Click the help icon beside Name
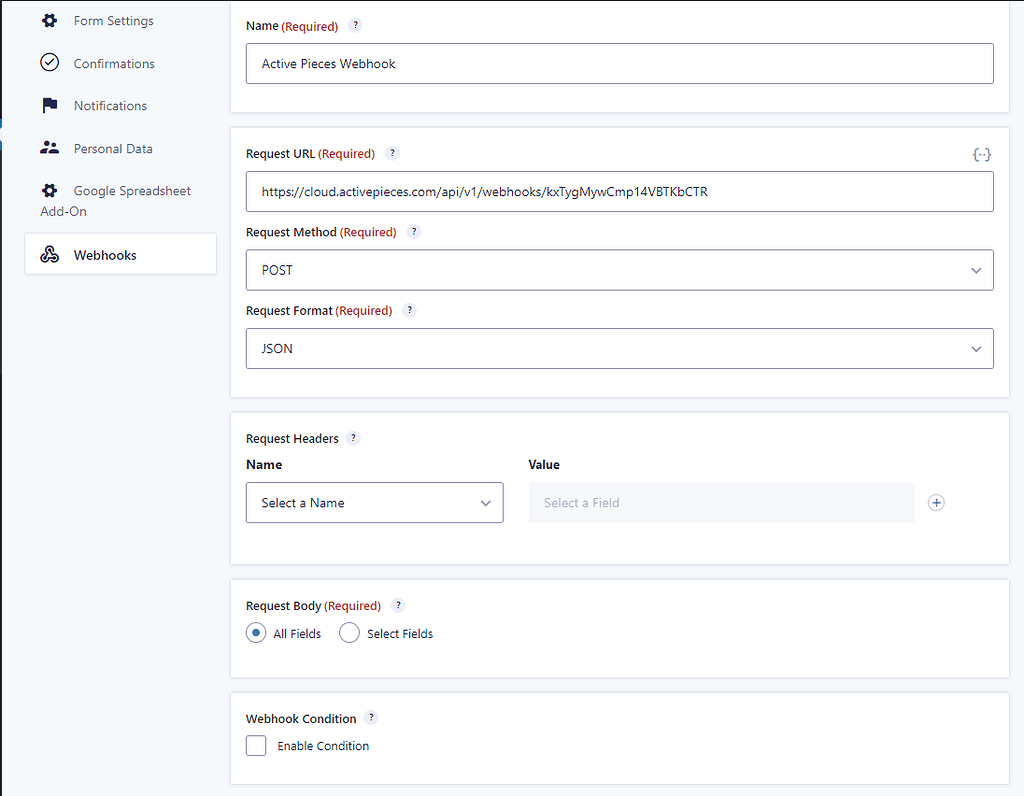The width and height of the screenshot is (1024, 796). (355, 25)
